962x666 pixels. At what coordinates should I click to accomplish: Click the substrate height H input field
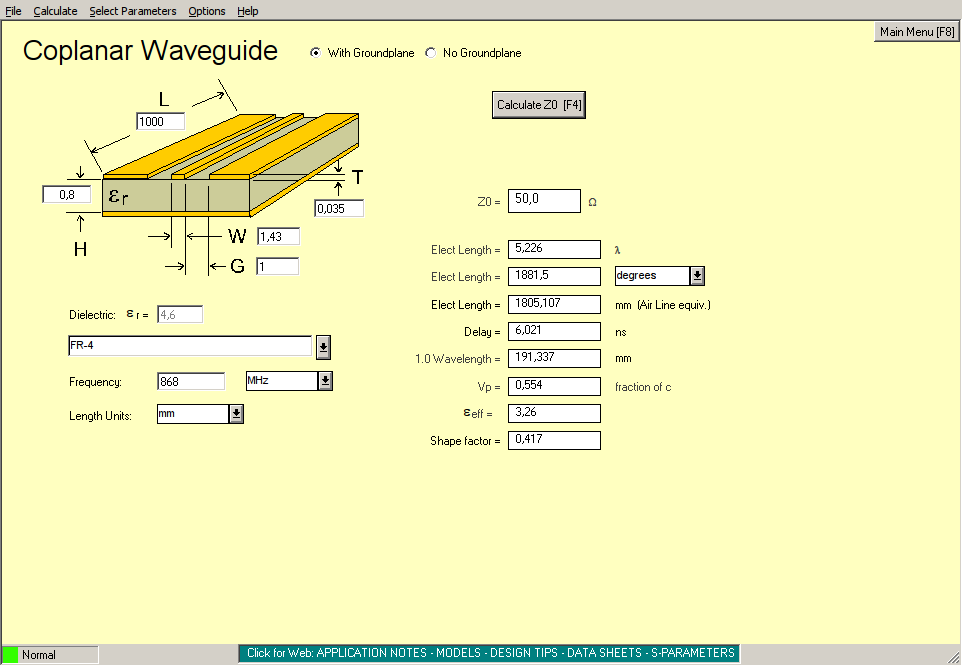tap(67, 195)
